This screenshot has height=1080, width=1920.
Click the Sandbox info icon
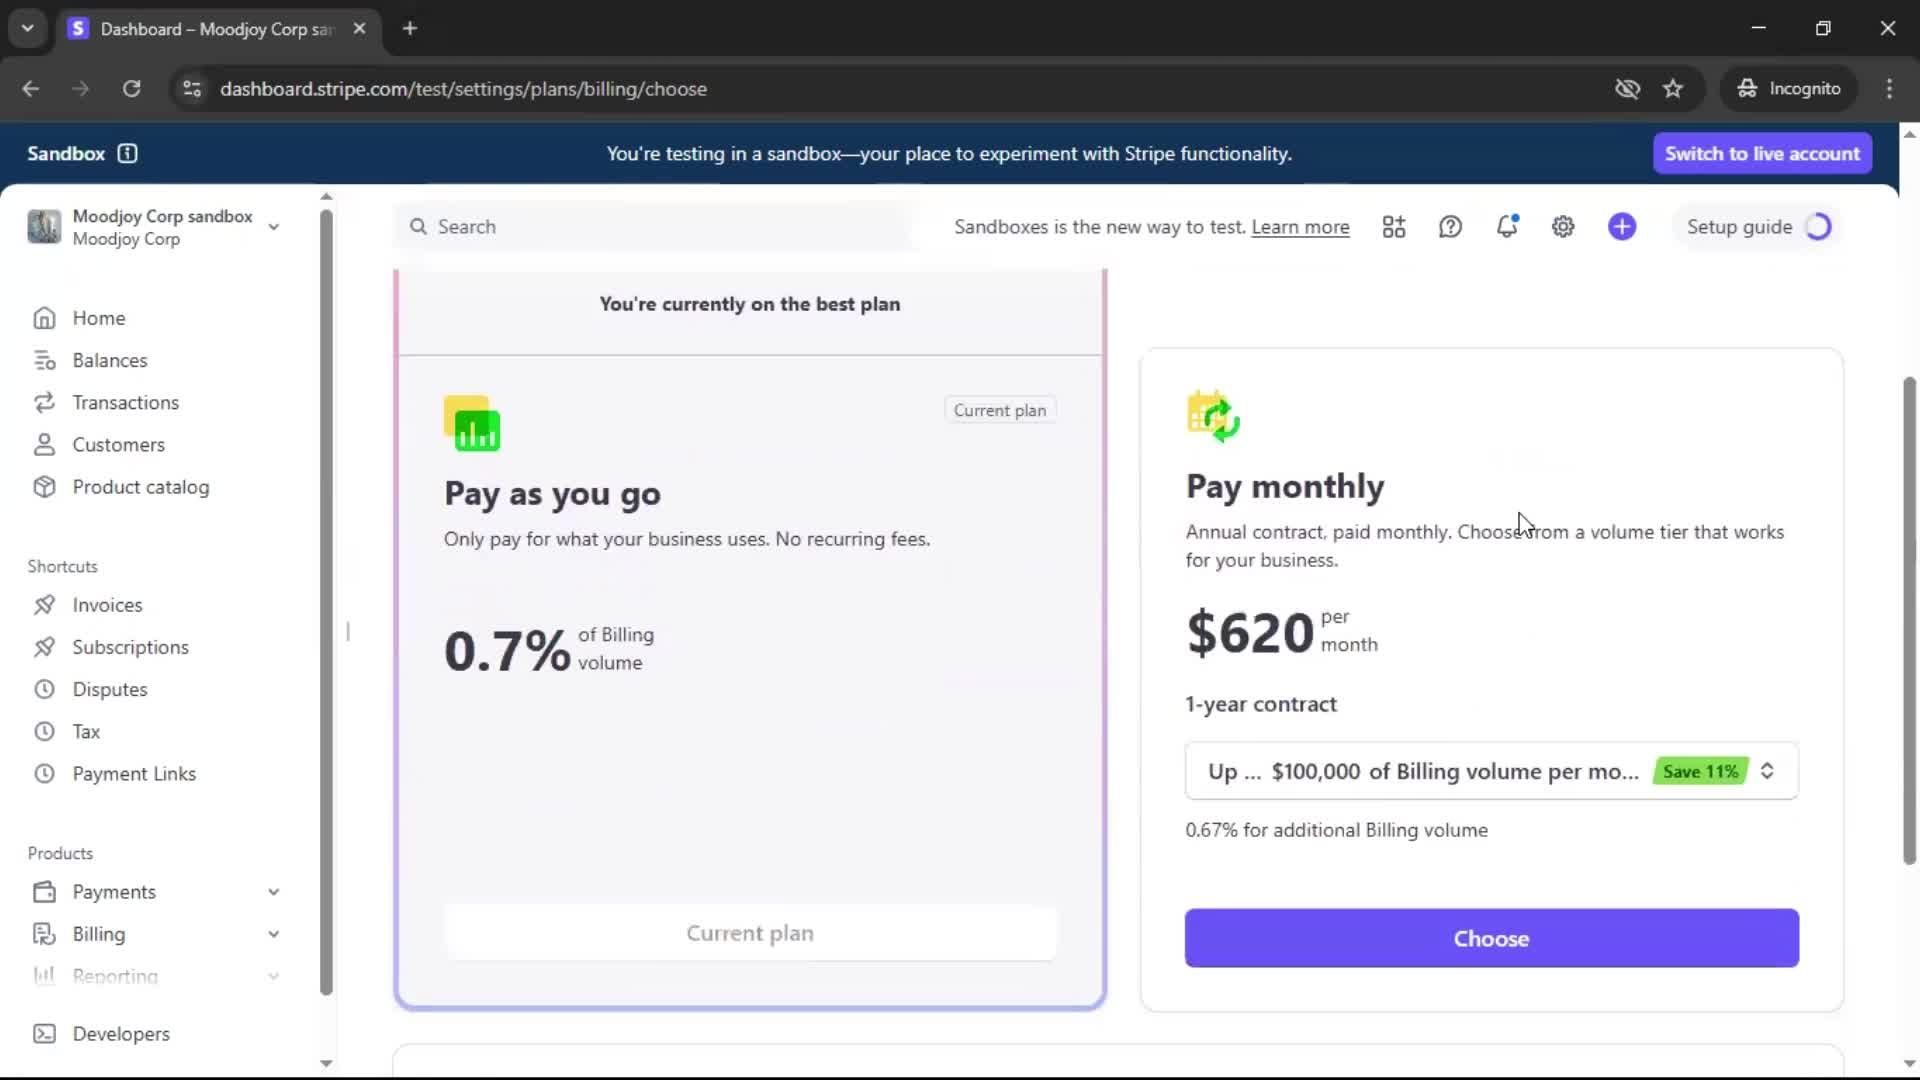(x=127, y=153)
